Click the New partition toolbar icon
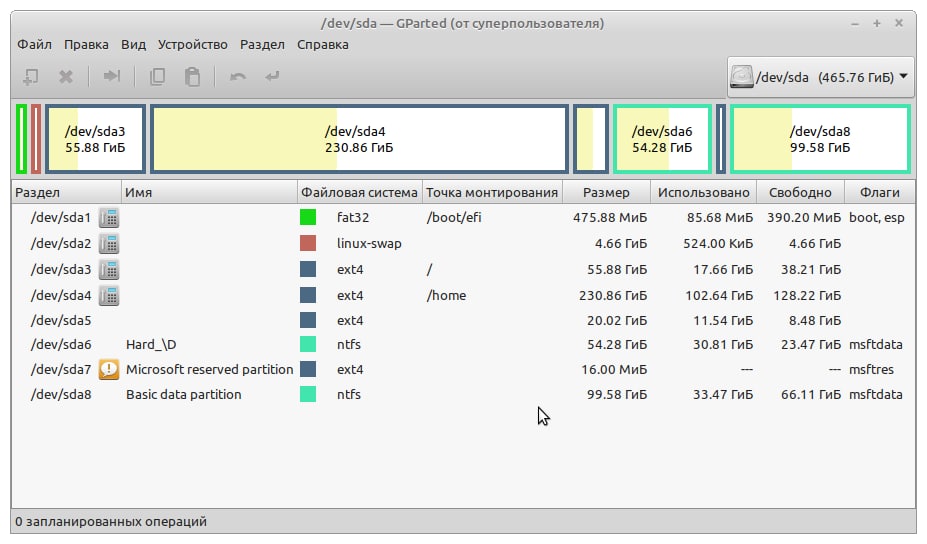Screen dimensions: 927x544 (x=31, y=76)
